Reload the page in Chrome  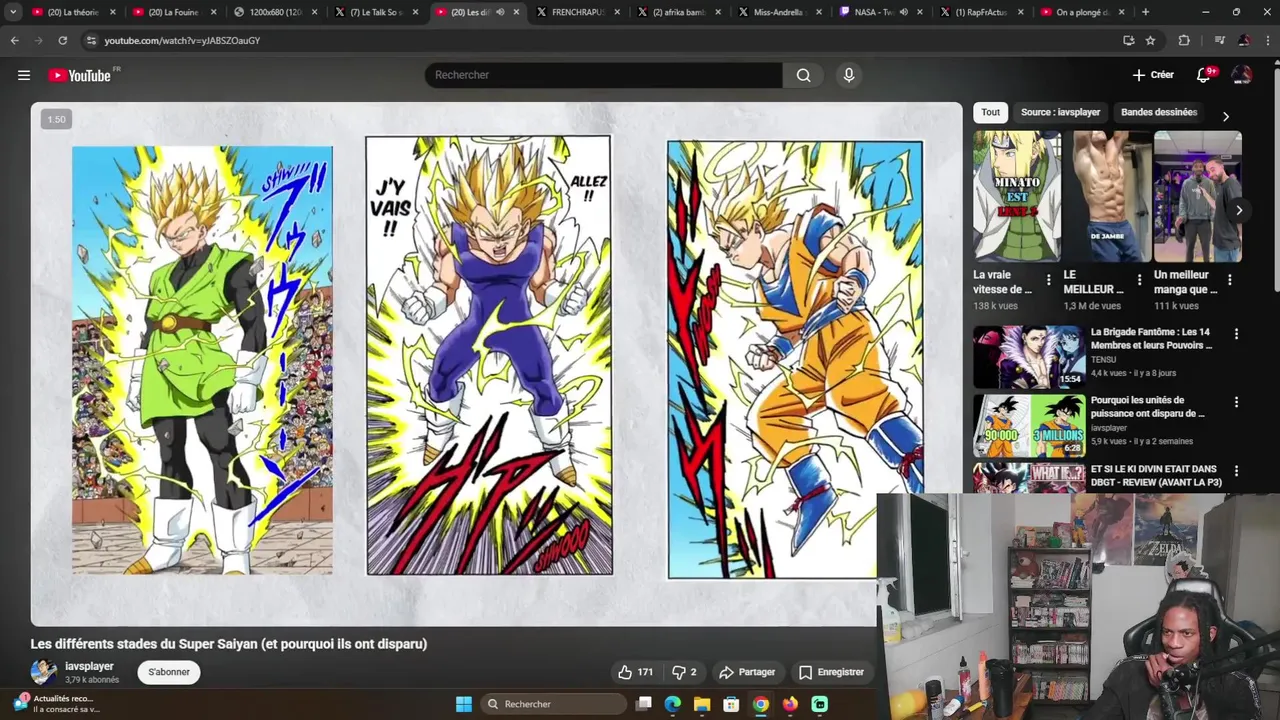[x=62, y=40]
